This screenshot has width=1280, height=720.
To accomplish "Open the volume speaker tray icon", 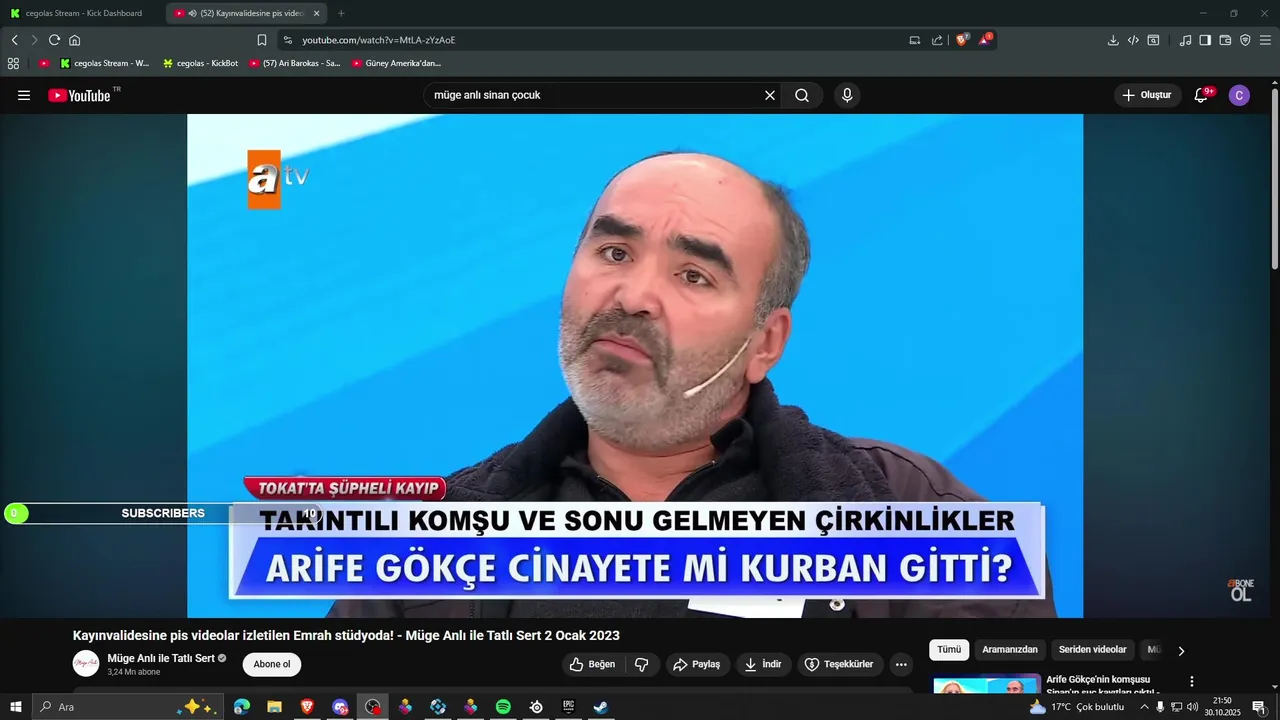I will click(x=1192, y=707).
